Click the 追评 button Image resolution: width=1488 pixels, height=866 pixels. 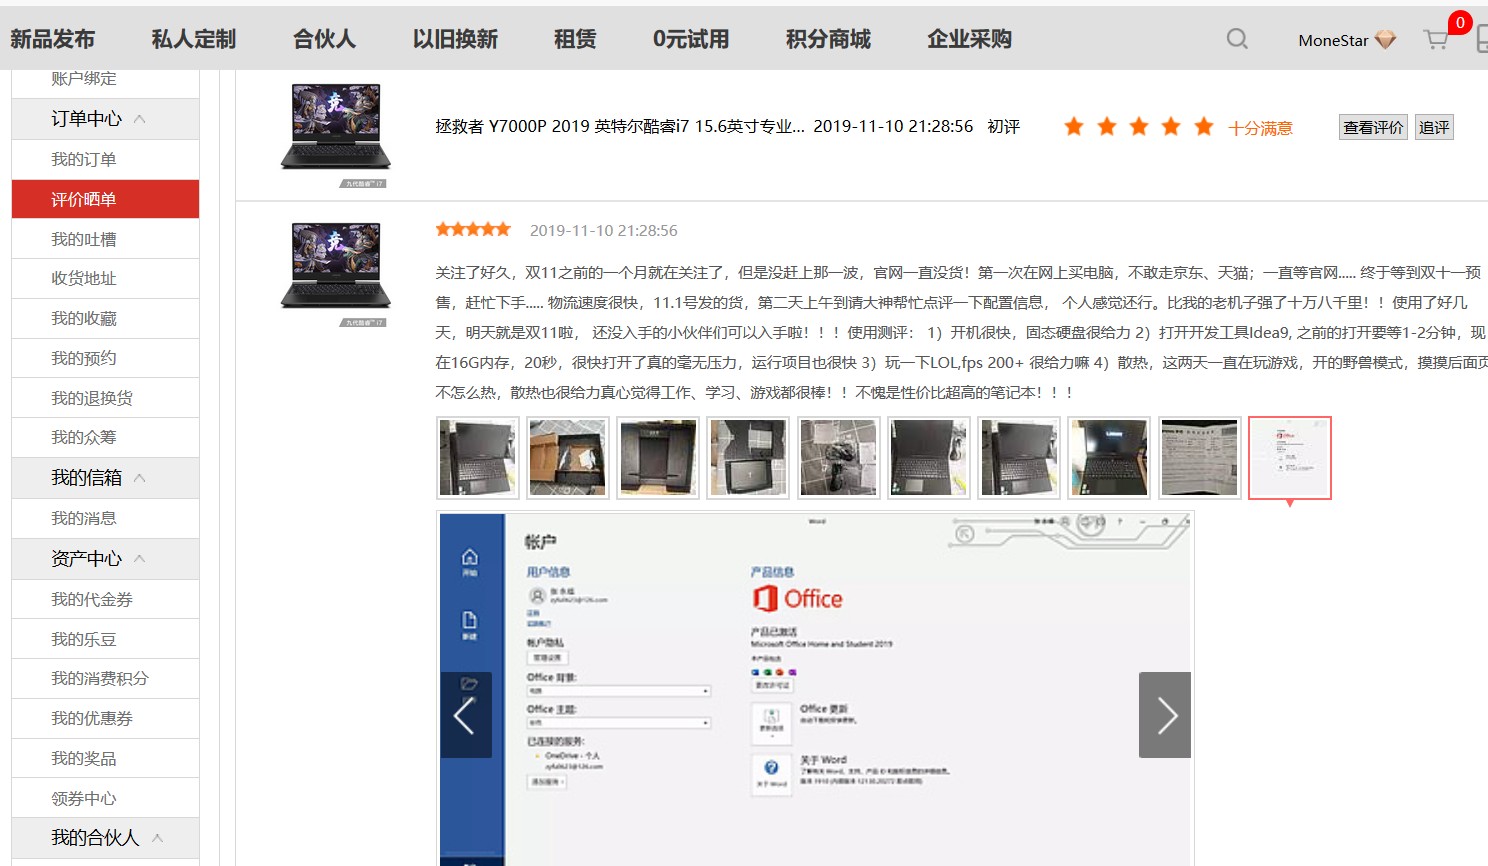click(1433, 127)
